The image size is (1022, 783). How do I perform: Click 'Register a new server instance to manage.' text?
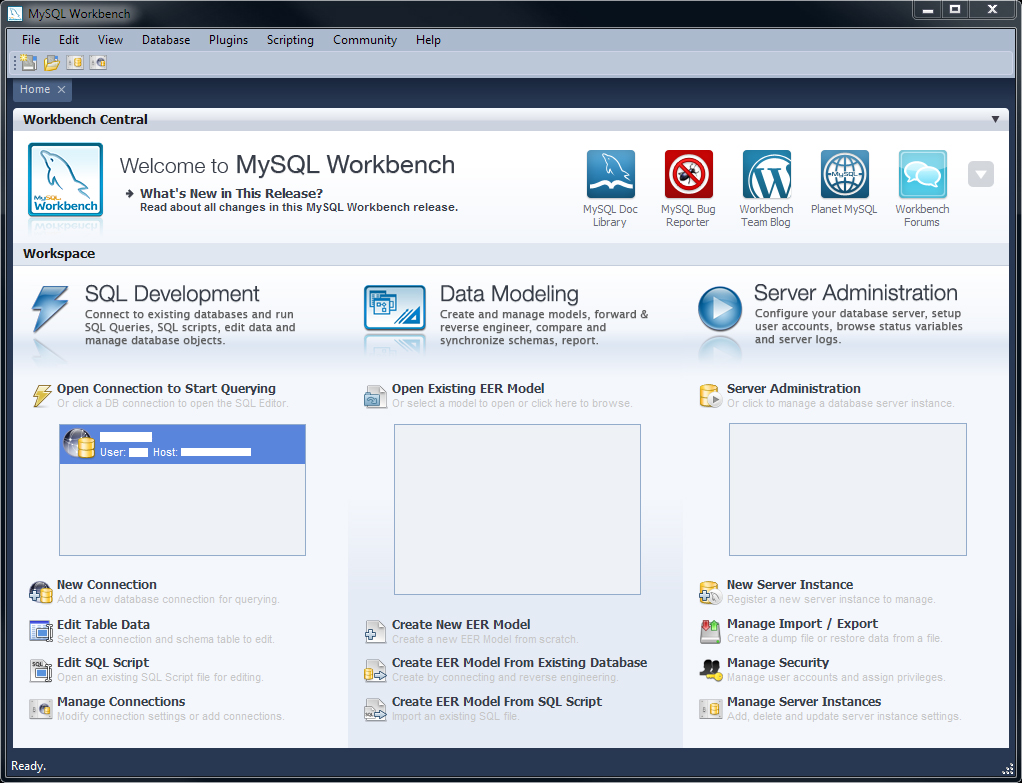pos(831,599)
